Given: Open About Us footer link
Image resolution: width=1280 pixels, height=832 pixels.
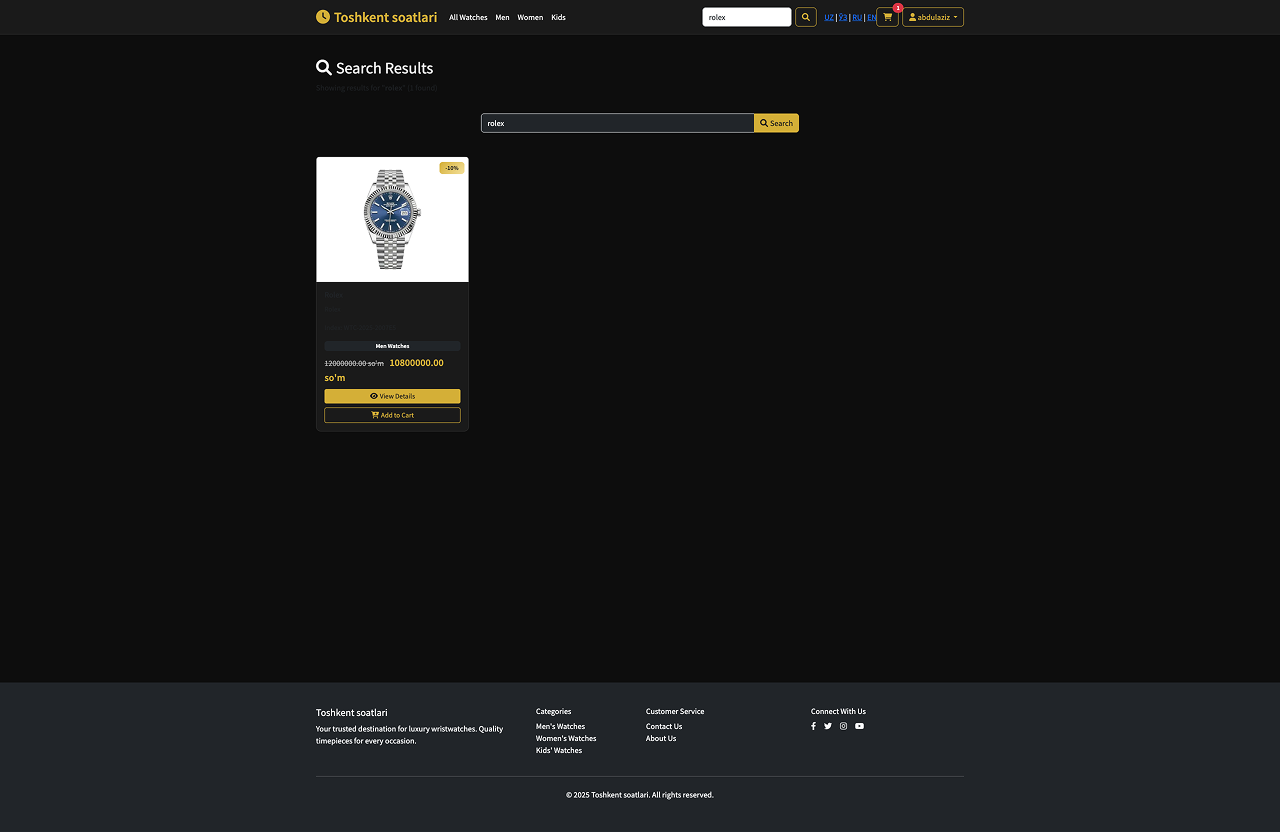Looking at the screenshot, I should tap(661, 738).
